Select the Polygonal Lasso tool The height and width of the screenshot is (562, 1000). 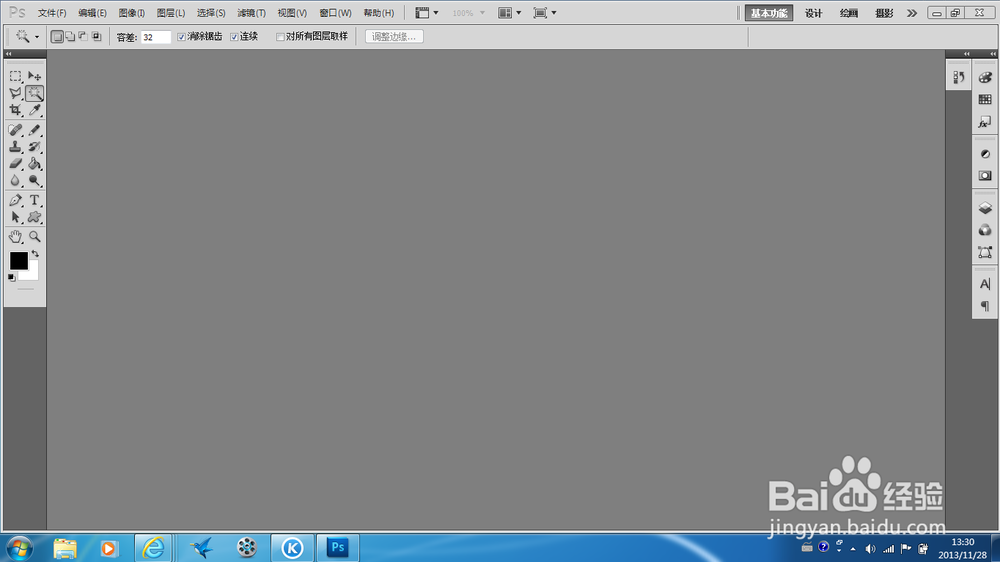15,93
